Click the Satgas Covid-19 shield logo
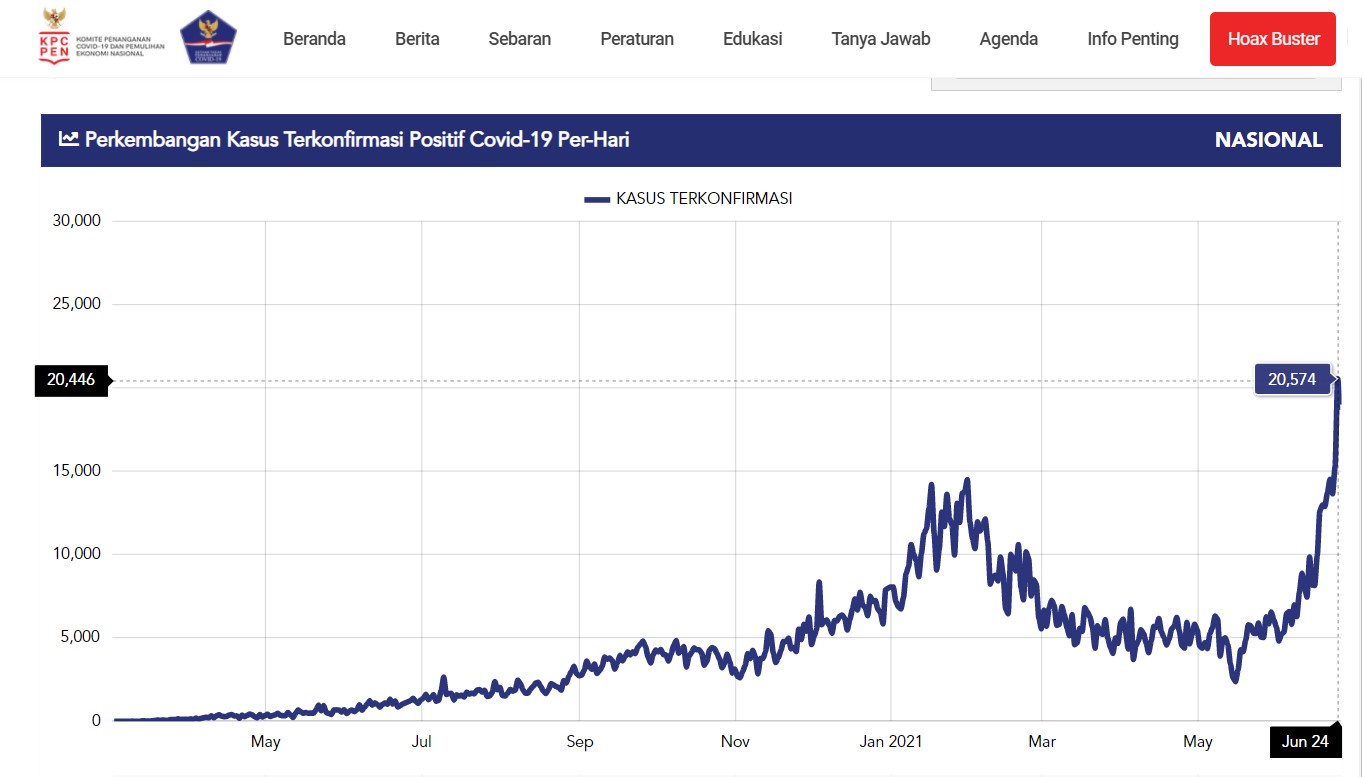 pyautogui.click(x=208, y=38)
